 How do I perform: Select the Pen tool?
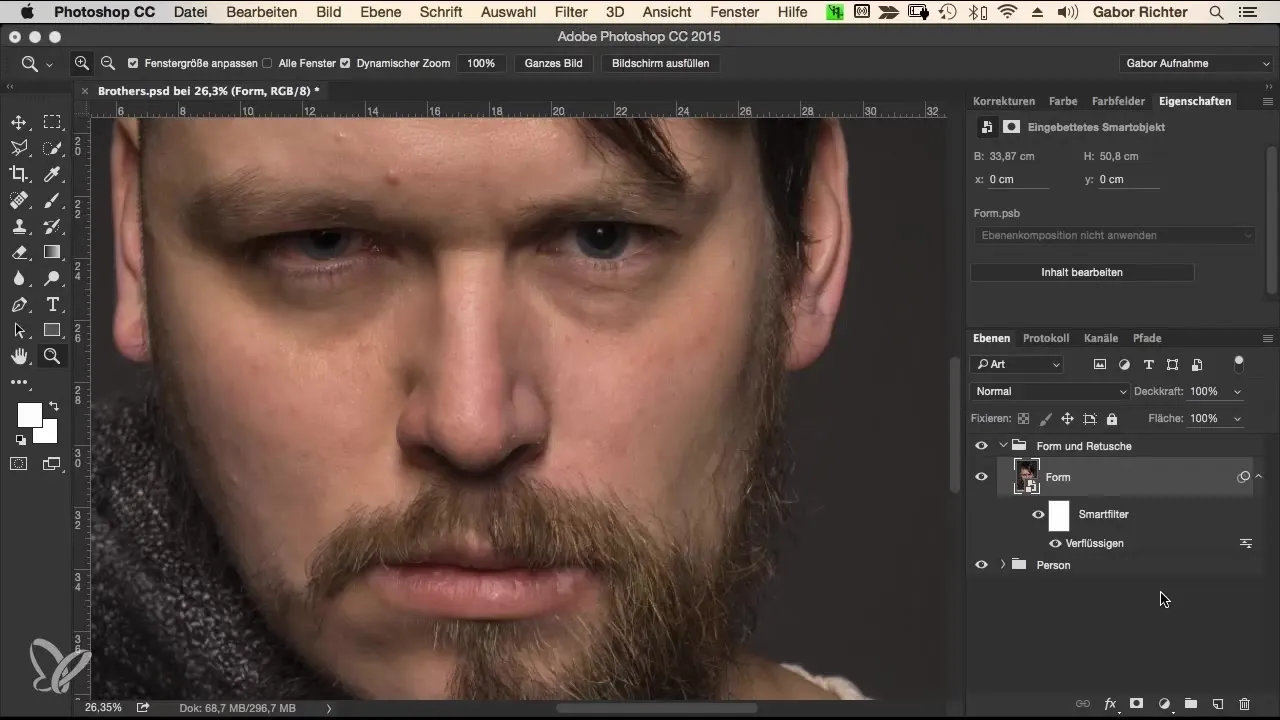tap(19, 304)
